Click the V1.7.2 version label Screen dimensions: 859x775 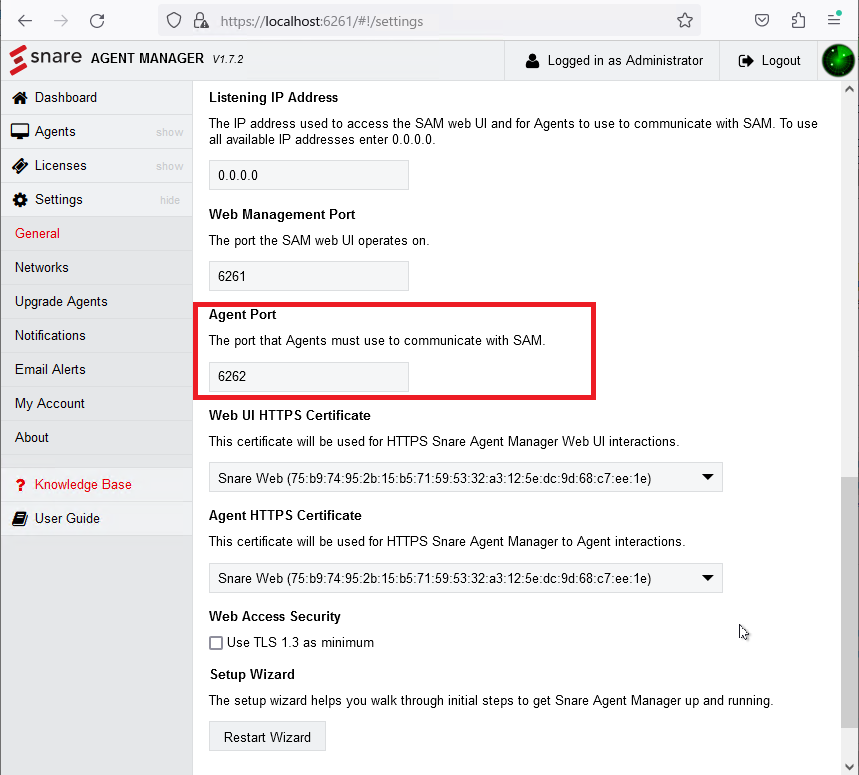(228, 59)
